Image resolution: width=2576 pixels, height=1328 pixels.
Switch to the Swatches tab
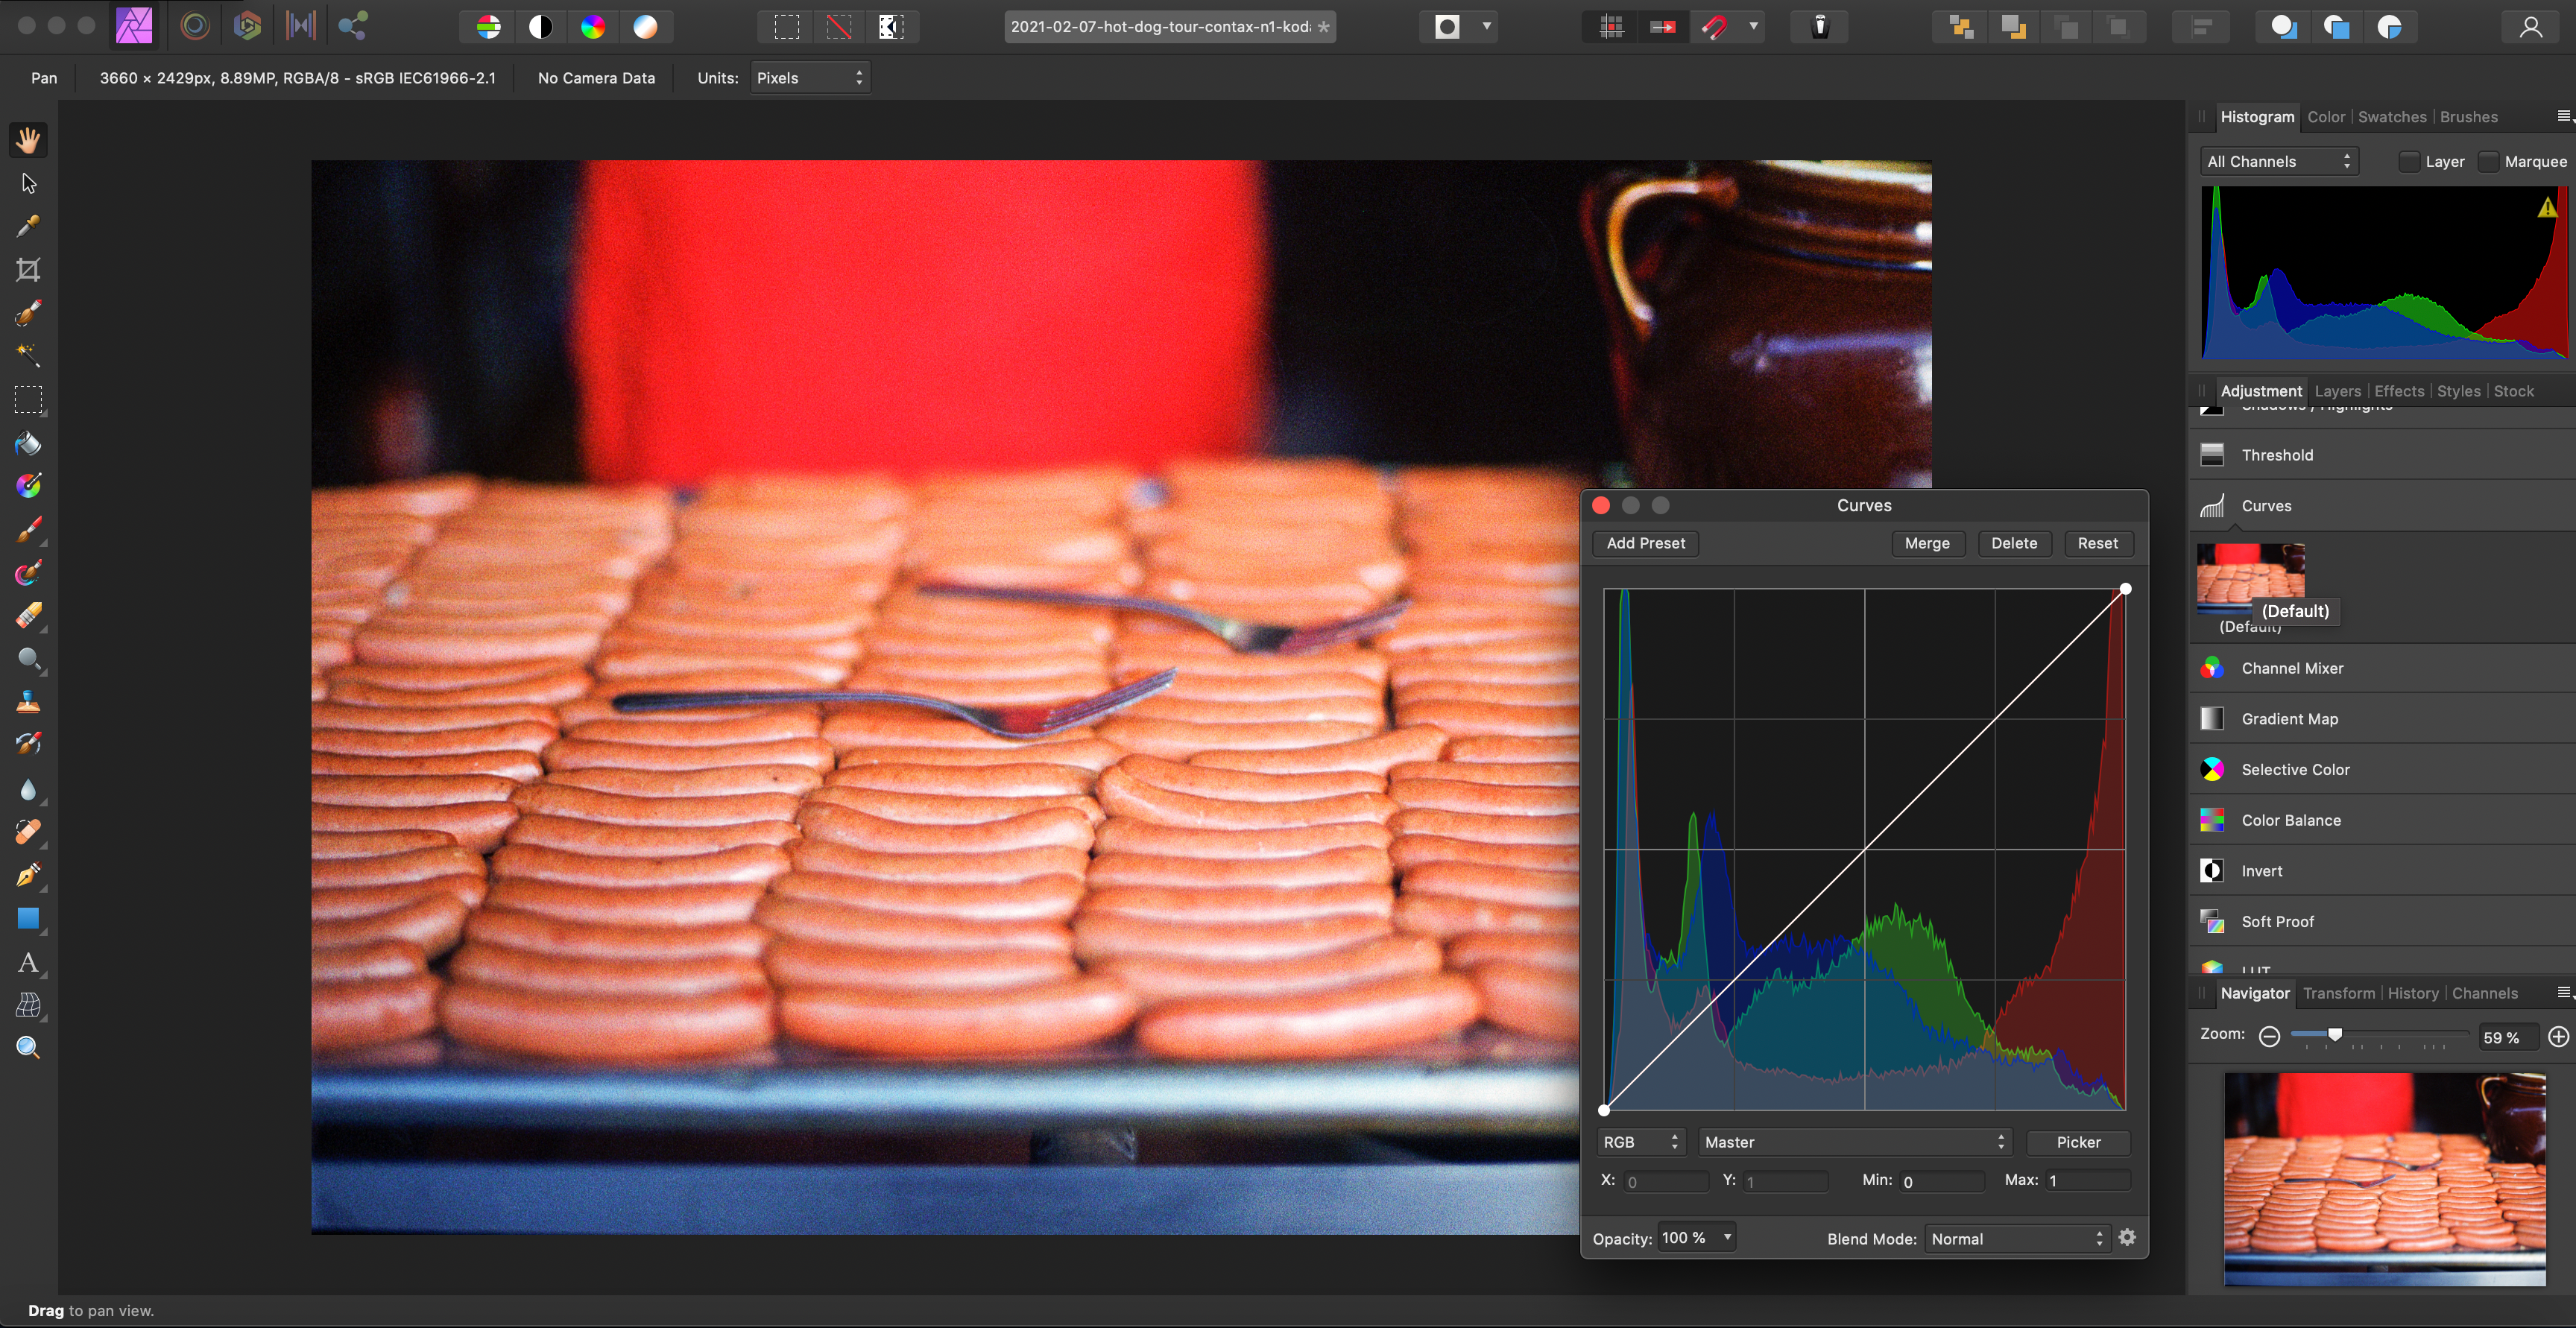click(2392, 117)
